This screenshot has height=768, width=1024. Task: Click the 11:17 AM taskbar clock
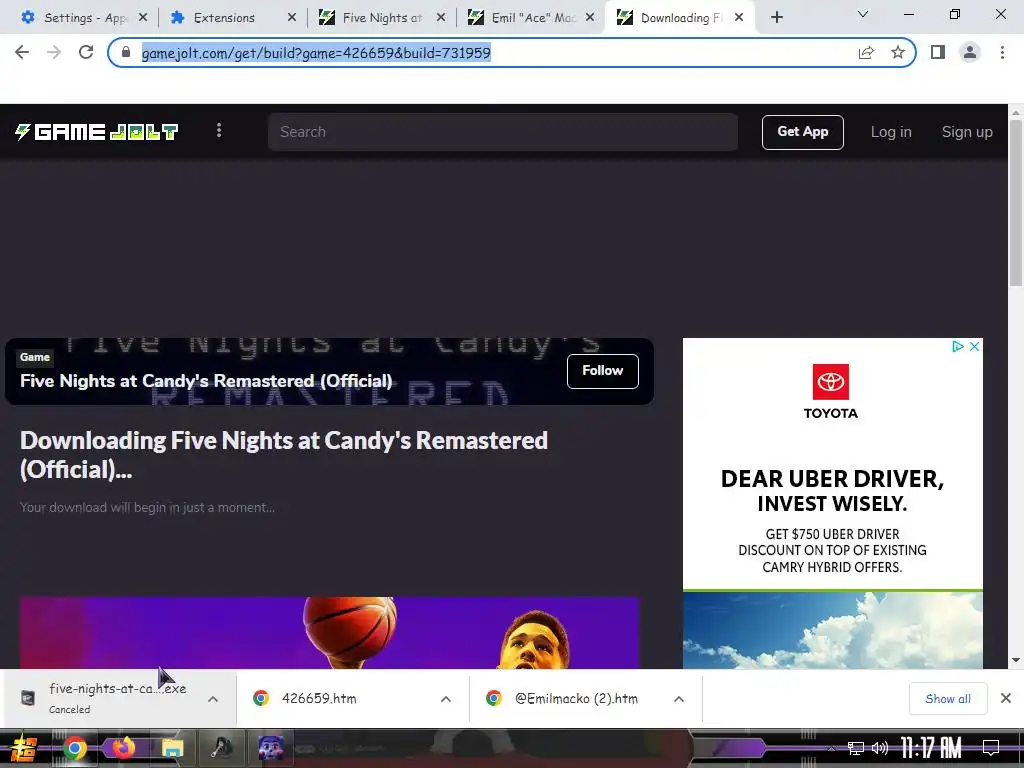click(931, 748)
